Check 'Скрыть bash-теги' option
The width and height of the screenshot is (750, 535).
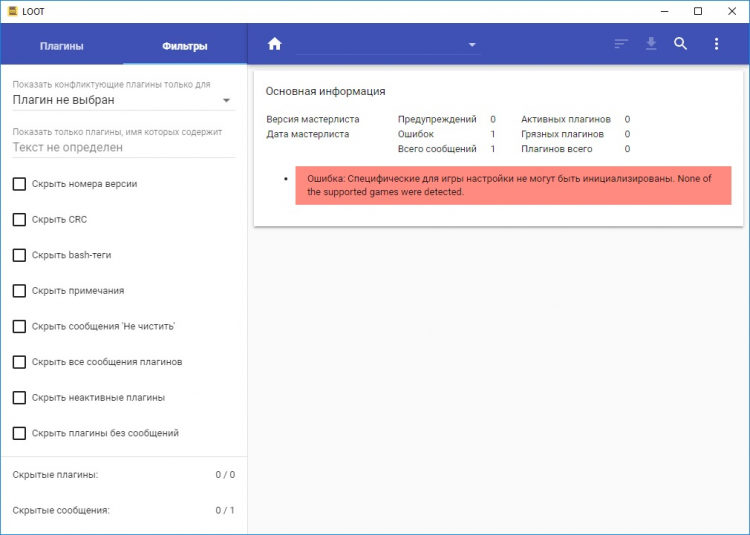click(x=19, y=255)
